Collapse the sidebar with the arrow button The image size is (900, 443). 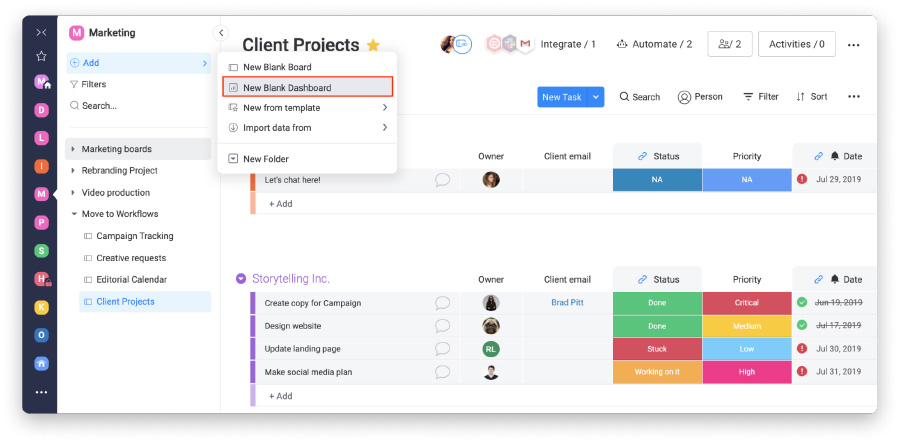point(221,33)
